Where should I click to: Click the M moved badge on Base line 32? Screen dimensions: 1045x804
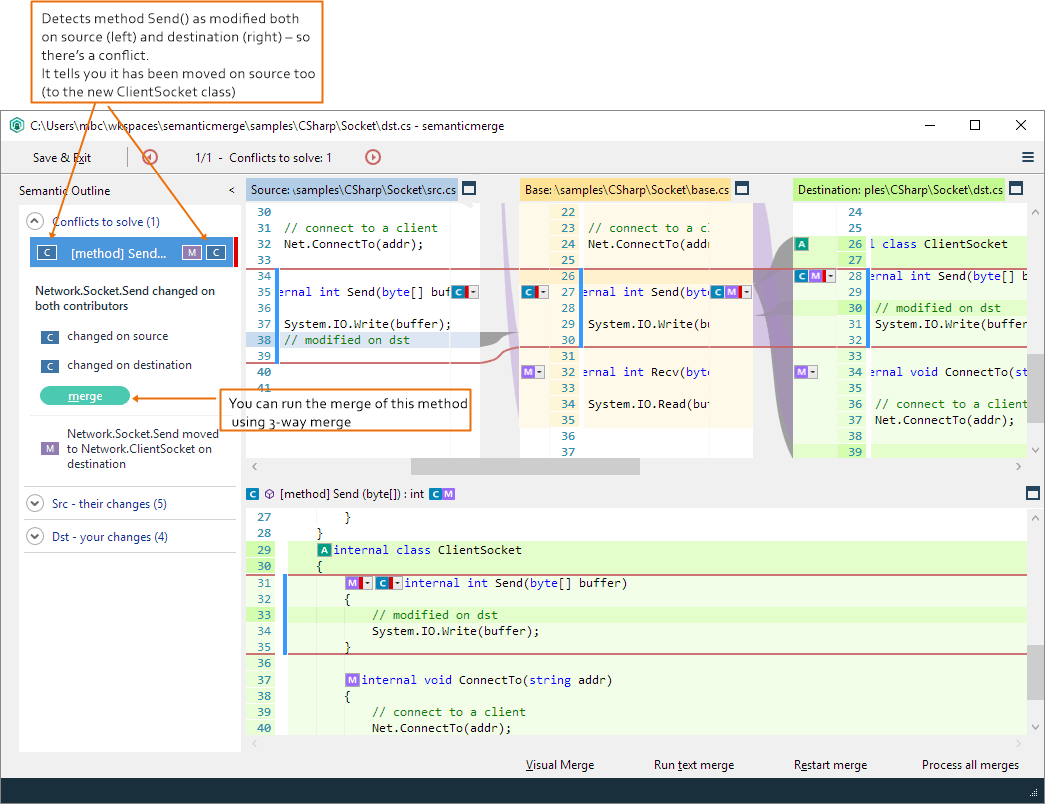[x=528, y=372]
